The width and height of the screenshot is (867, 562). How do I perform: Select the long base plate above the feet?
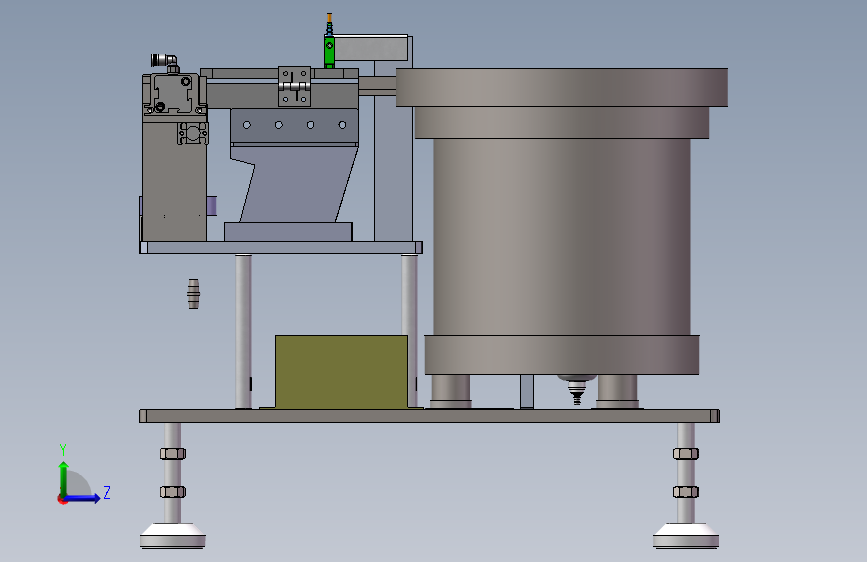coord(429,416)
